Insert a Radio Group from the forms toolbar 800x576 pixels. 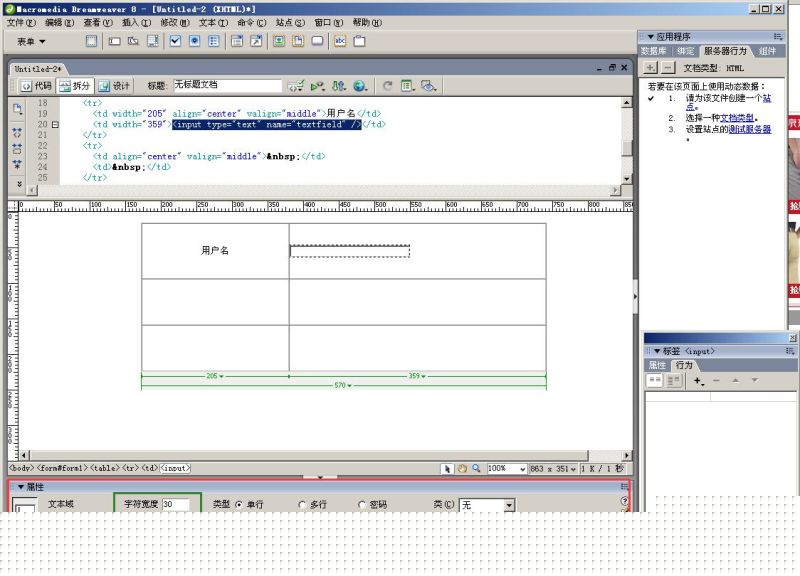[x=214, y=41]
